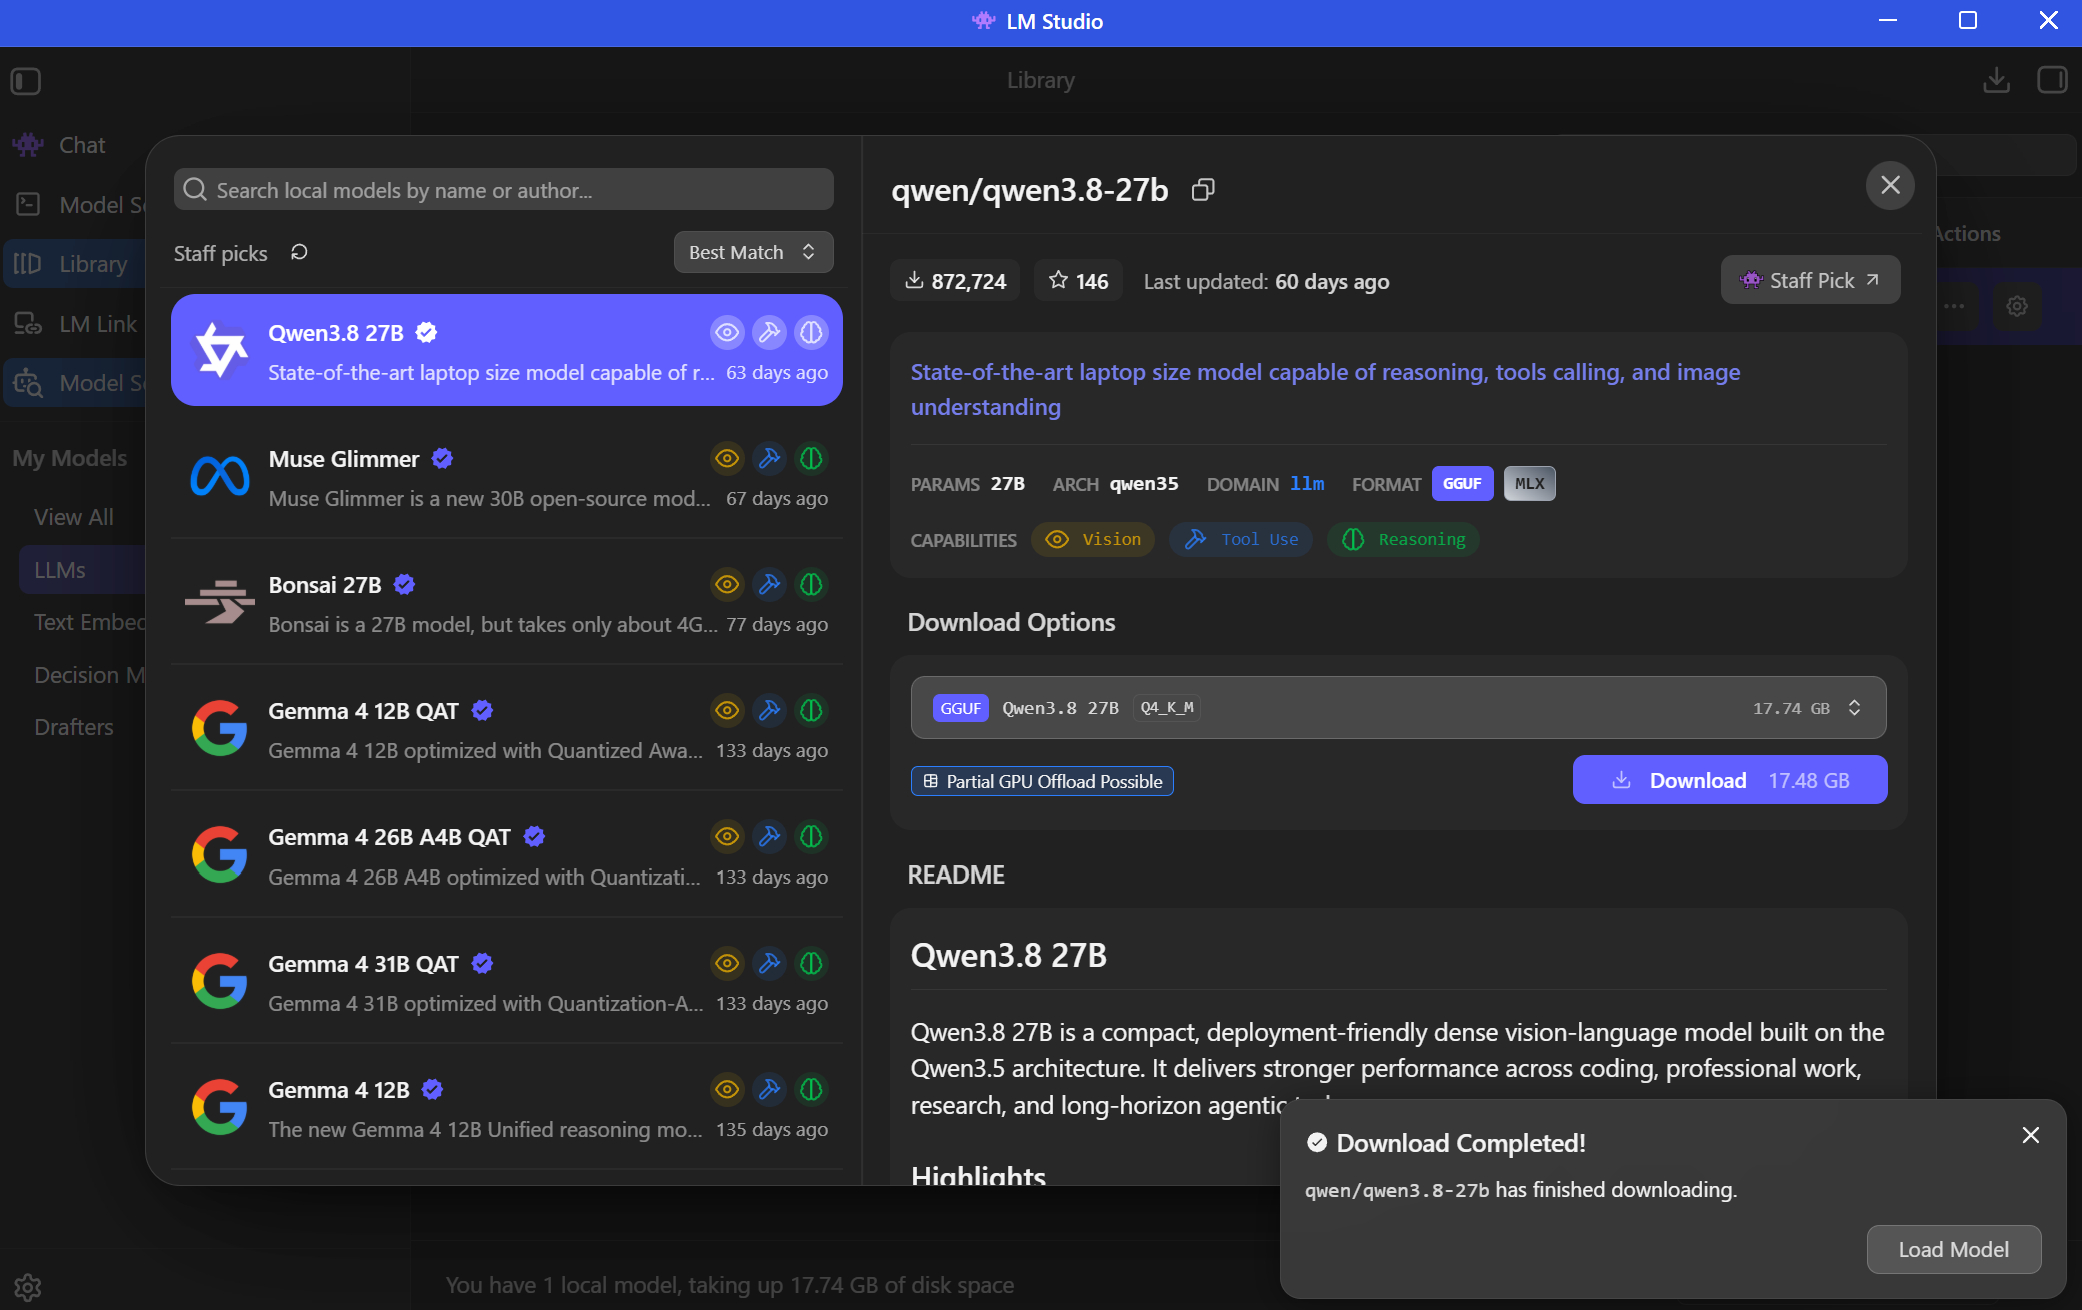
Task: Click the vision eye icon on Muse Glimmer
Action: (x=727, y=458)
